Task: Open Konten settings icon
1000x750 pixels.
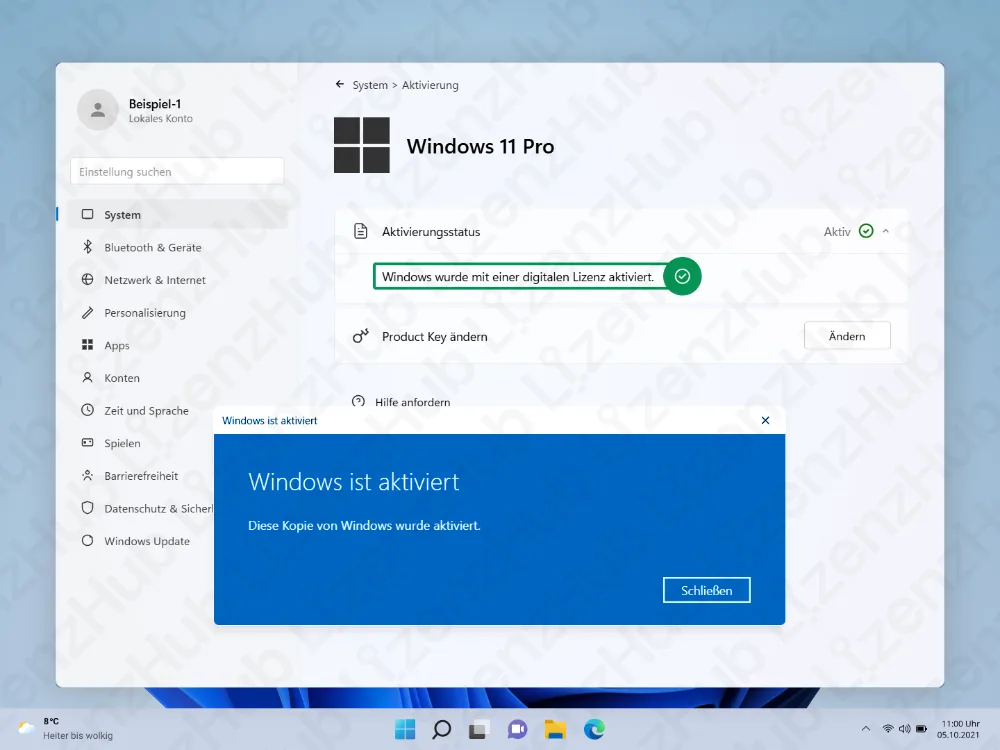Action: (x=89, y=377)
